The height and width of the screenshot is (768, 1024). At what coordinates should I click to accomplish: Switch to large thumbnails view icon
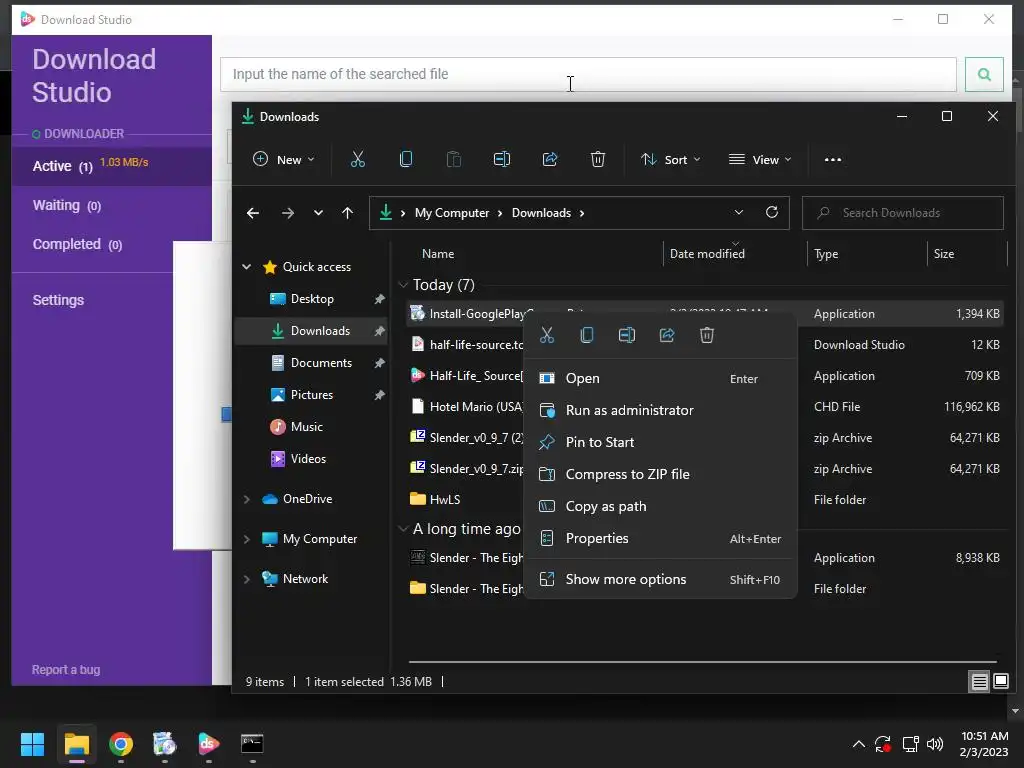1001,682
